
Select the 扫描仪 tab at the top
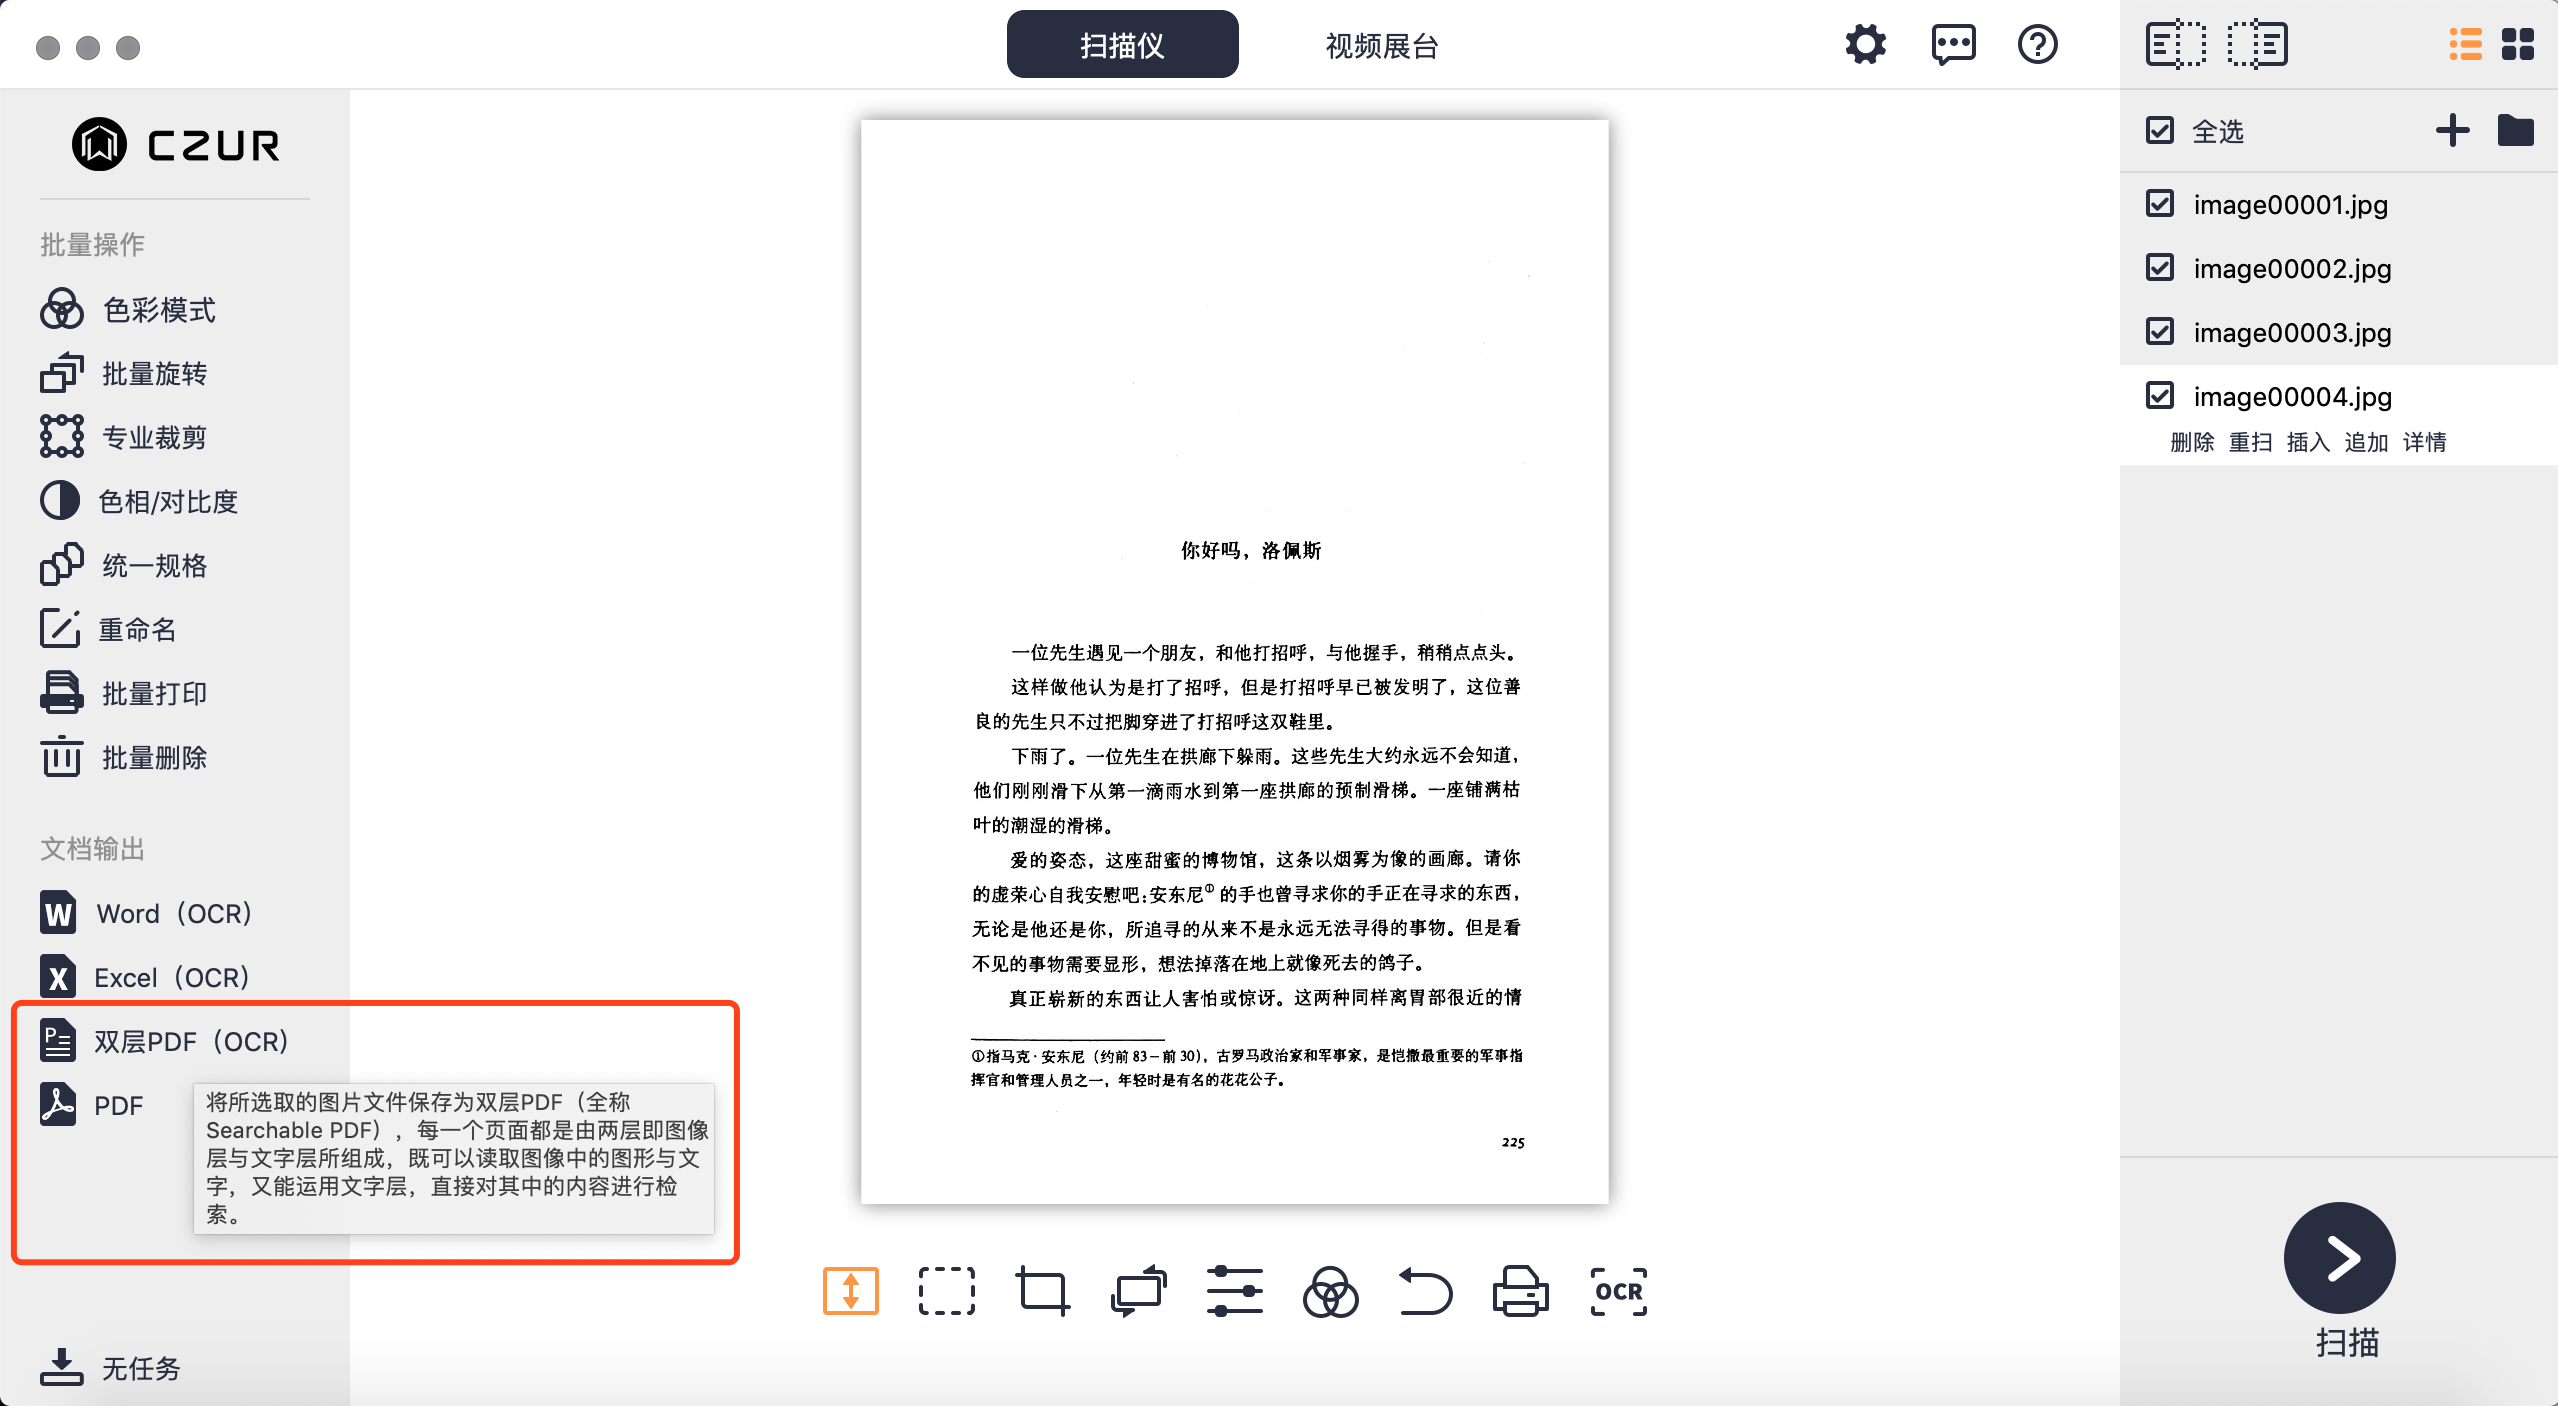click(1121, 44)
